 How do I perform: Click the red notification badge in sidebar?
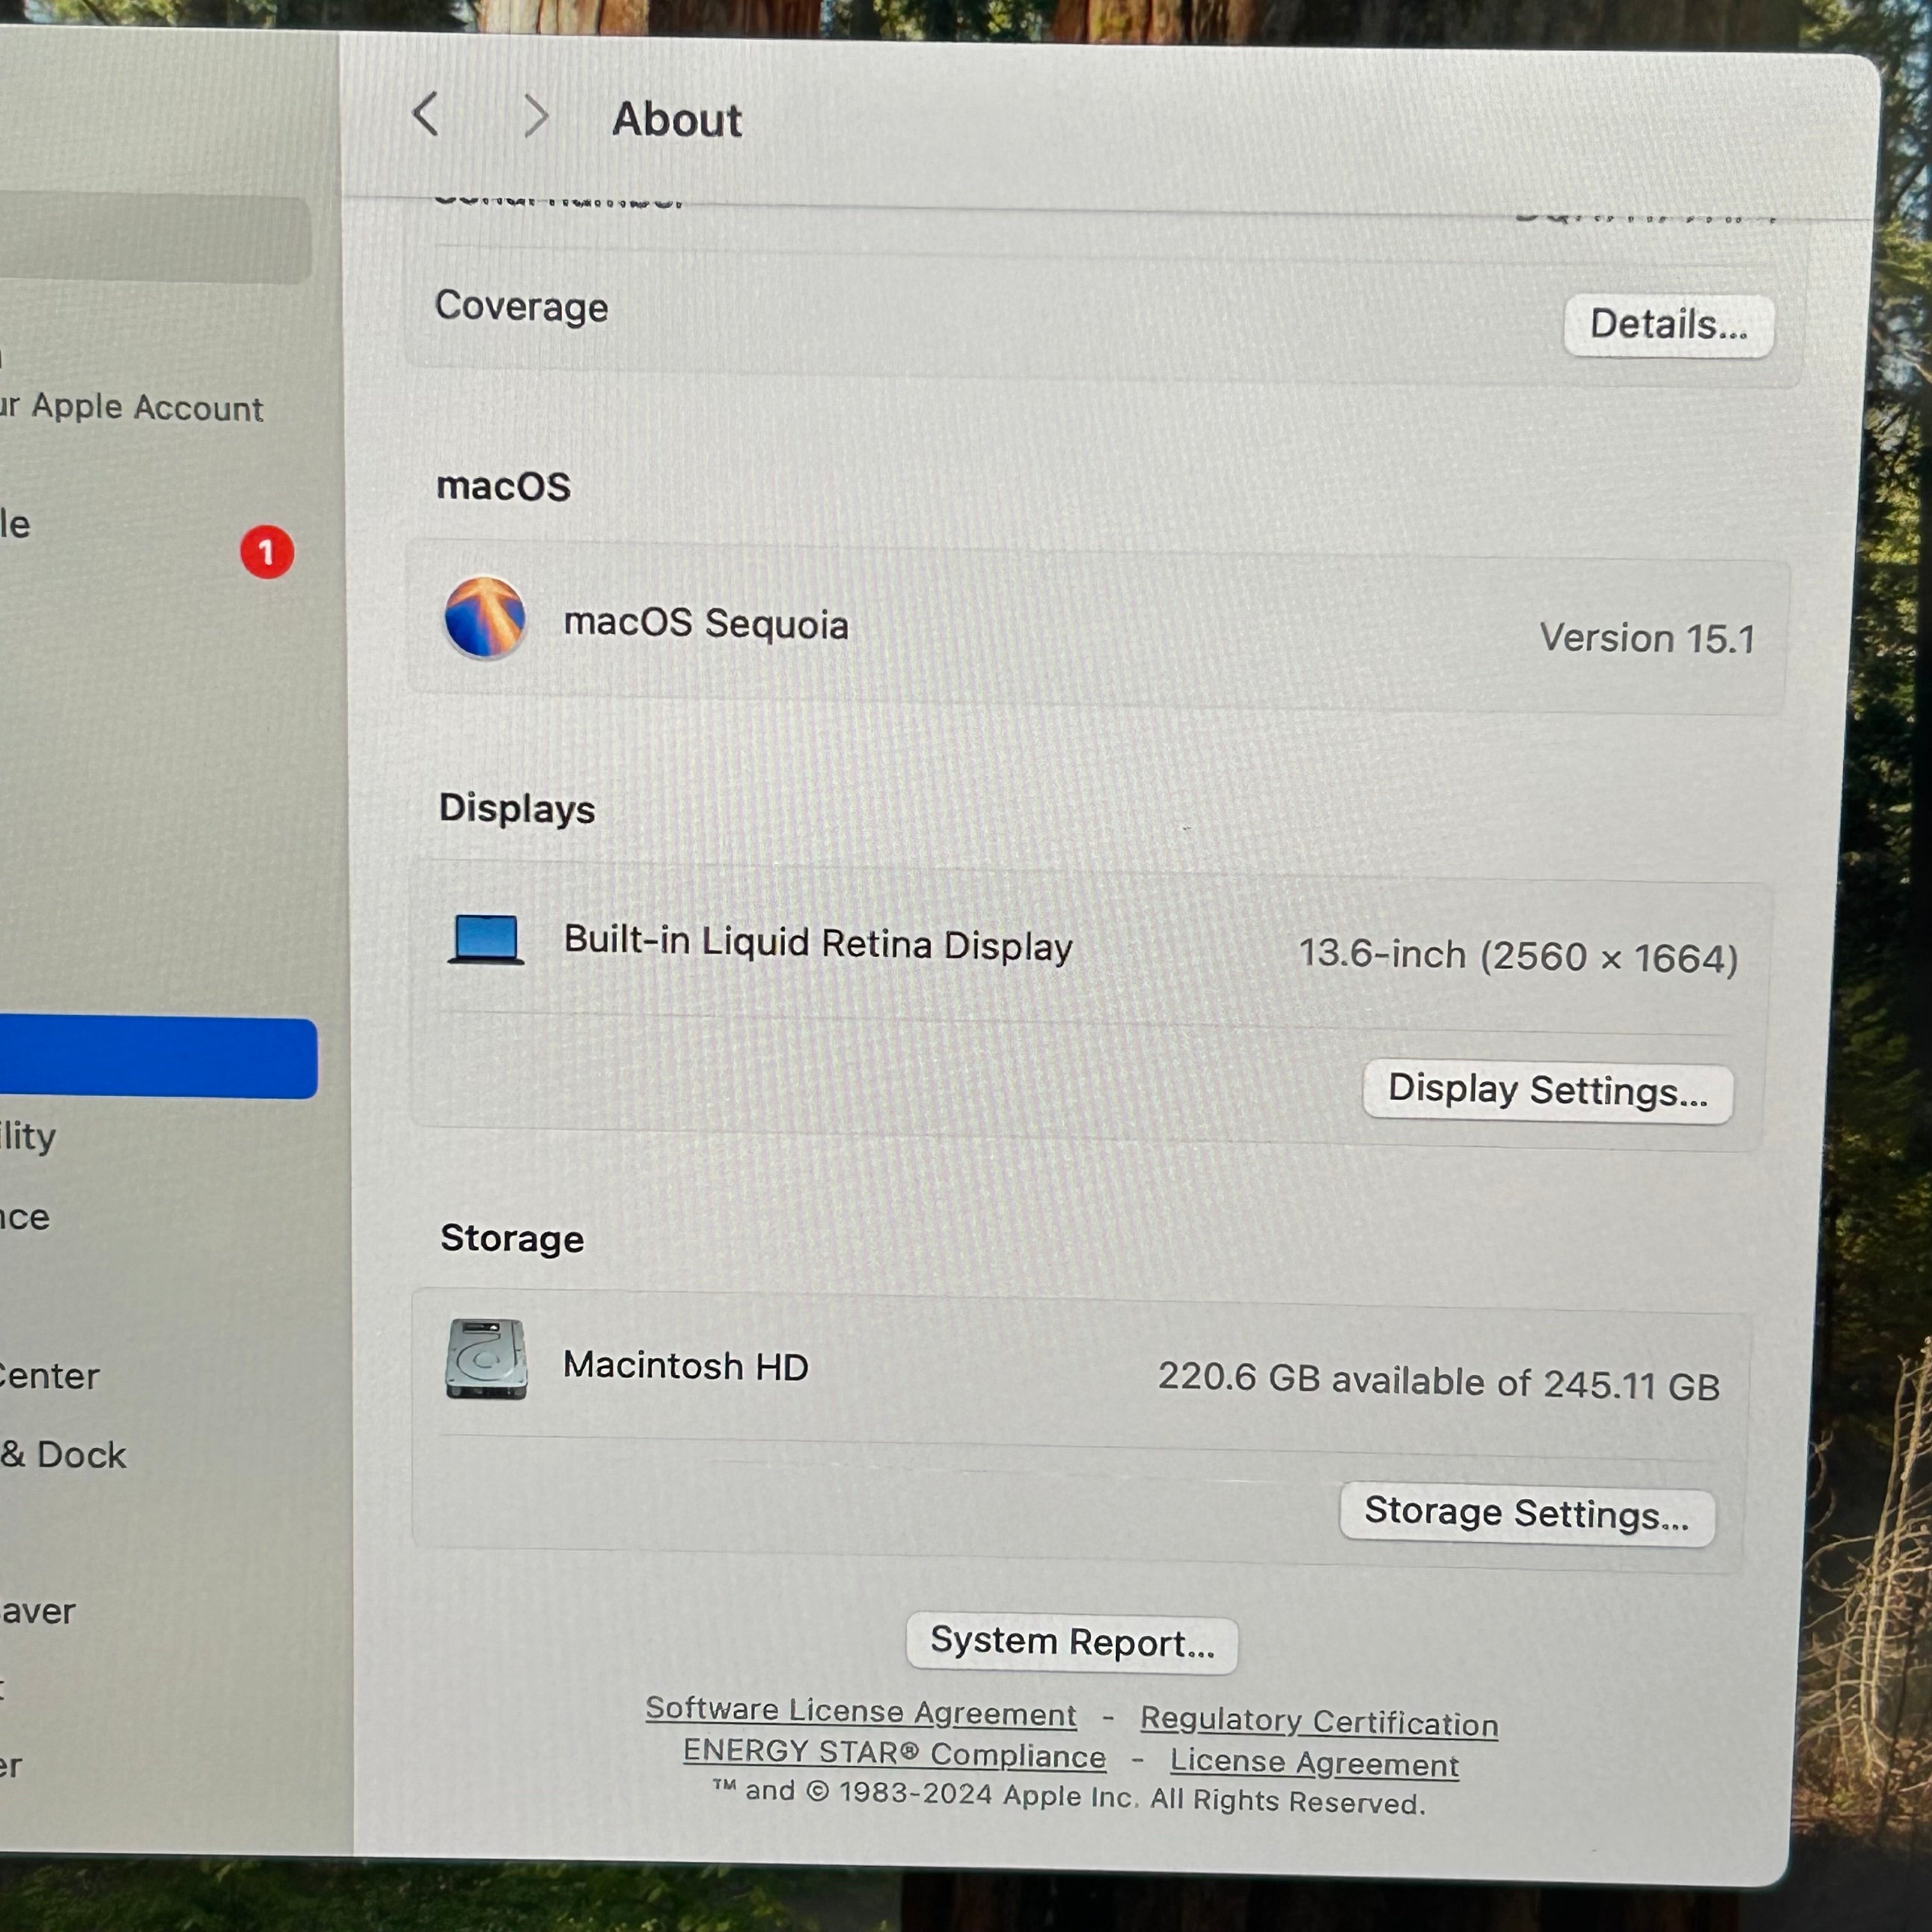(267, 552)
